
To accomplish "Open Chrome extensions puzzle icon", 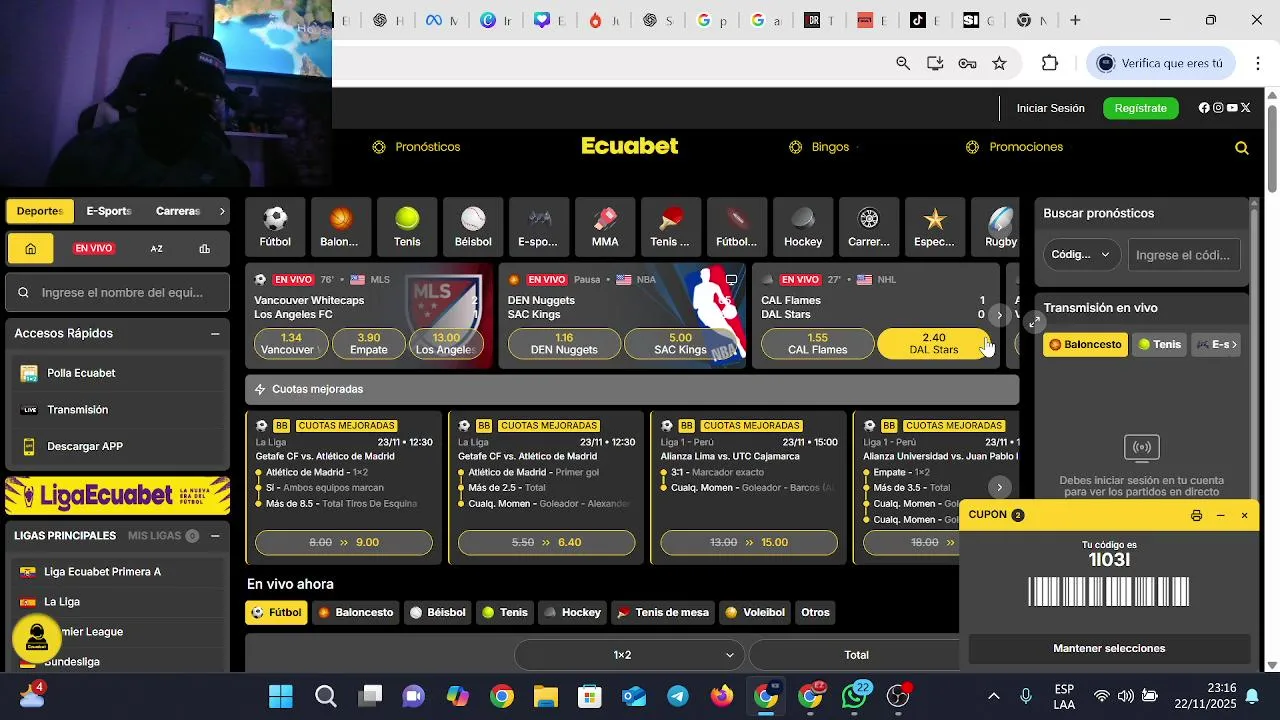I will tap(1050, 63).
